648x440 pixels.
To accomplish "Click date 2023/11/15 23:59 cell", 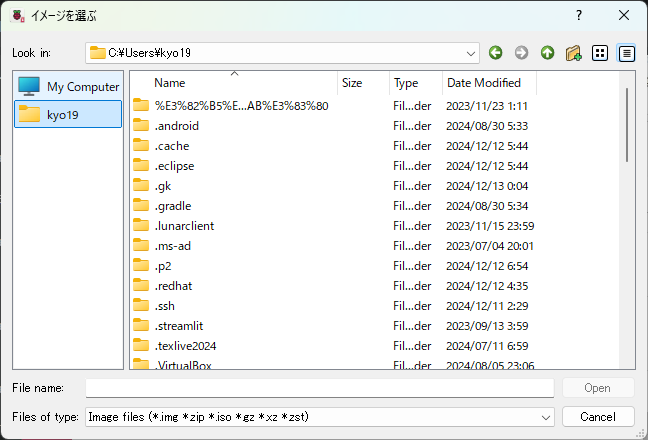I will (490, 226).
